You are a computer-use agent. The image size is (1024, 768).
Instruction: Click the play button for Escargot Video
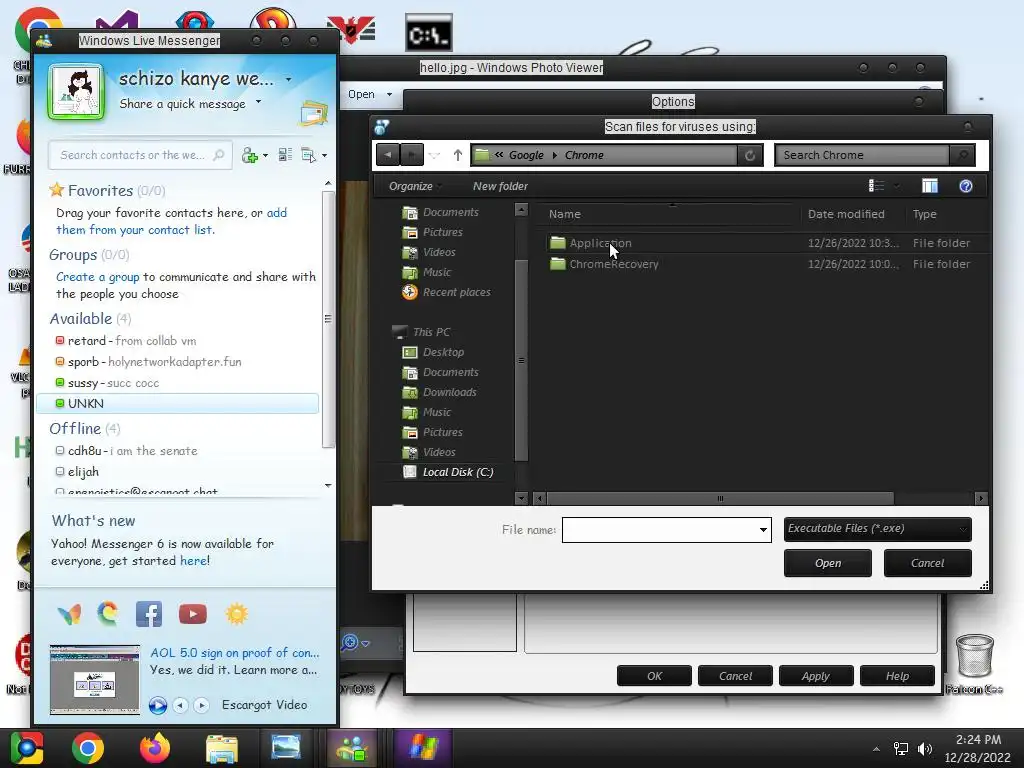pyautogui.click(x=157, y=705)
